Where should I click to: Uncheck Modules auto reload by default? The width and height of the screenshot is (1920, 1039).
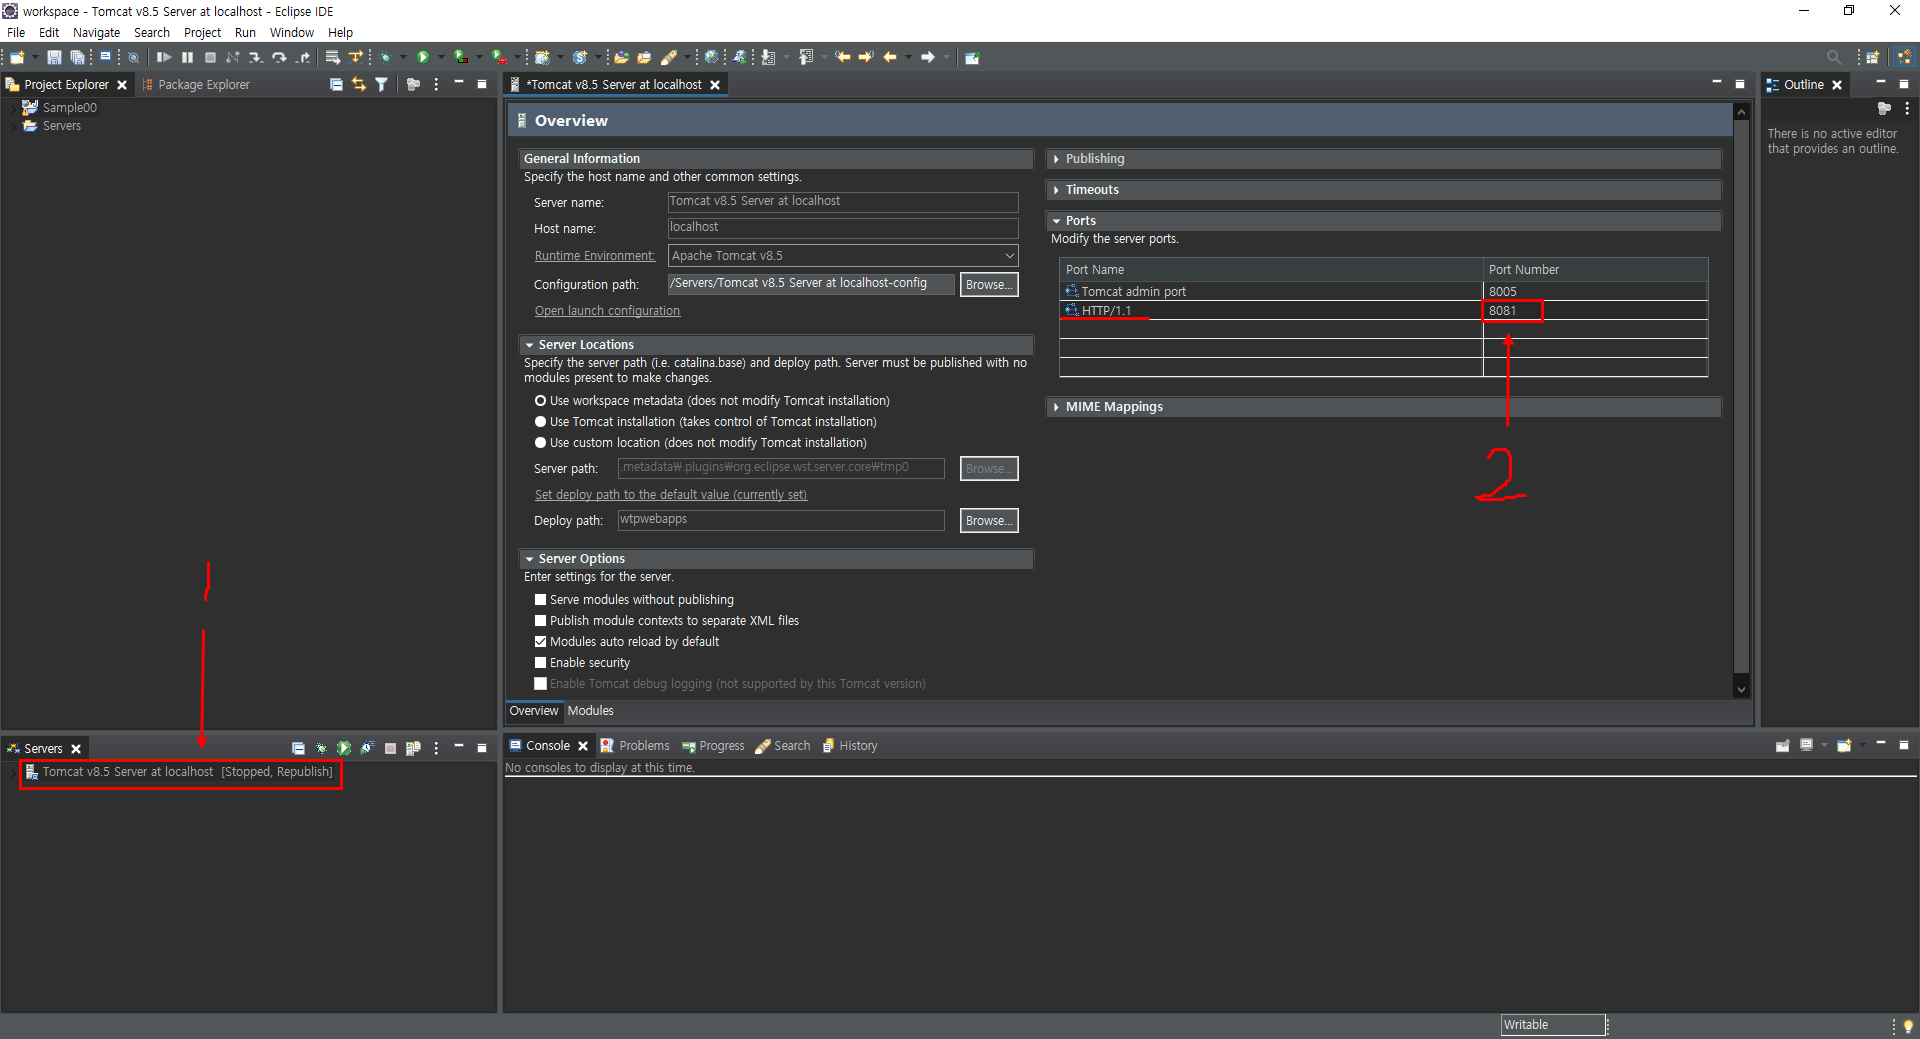click(541, 641)
